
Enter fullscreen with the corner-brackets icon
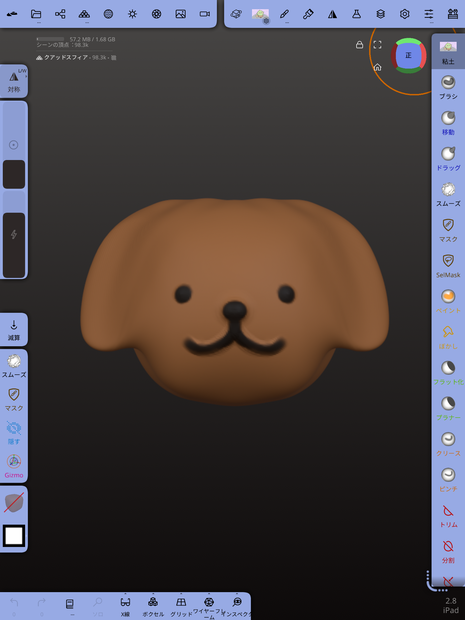(378, 45)
